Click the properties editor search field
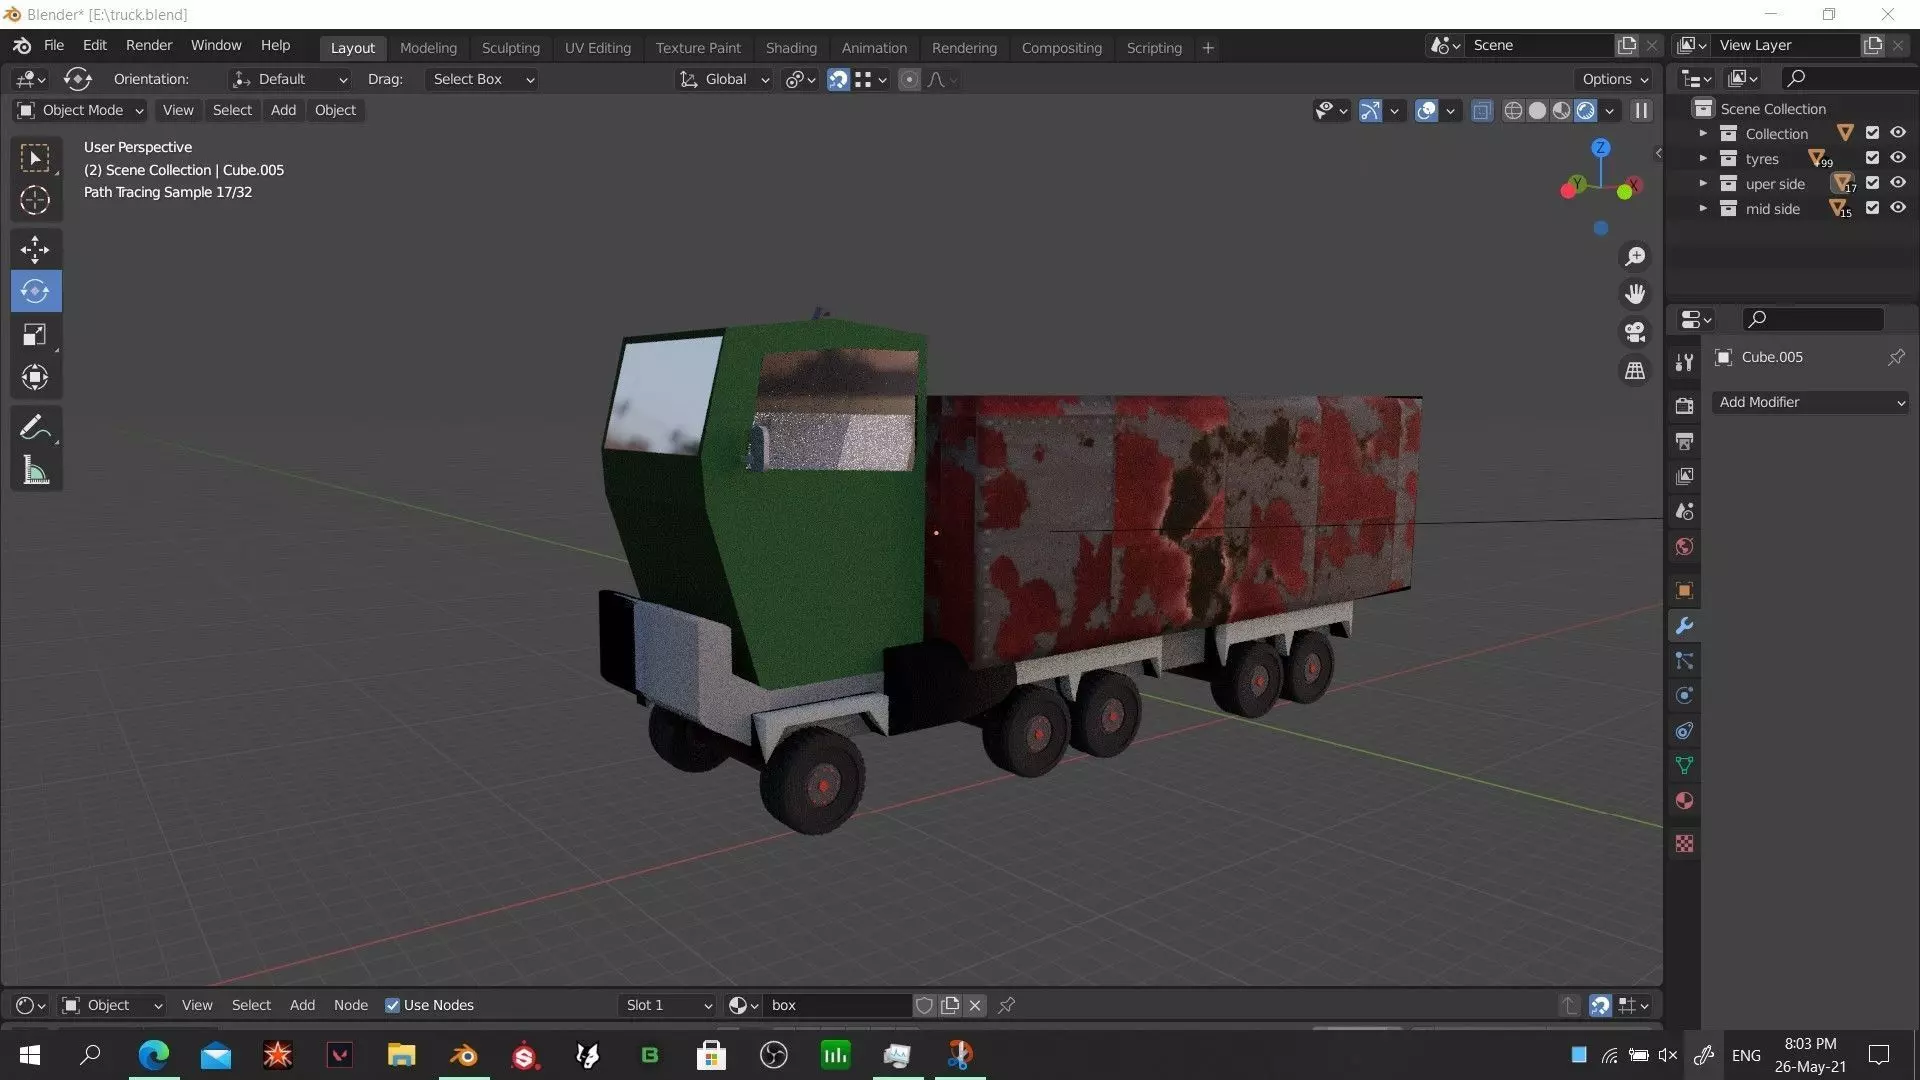 click(1813, 318)
